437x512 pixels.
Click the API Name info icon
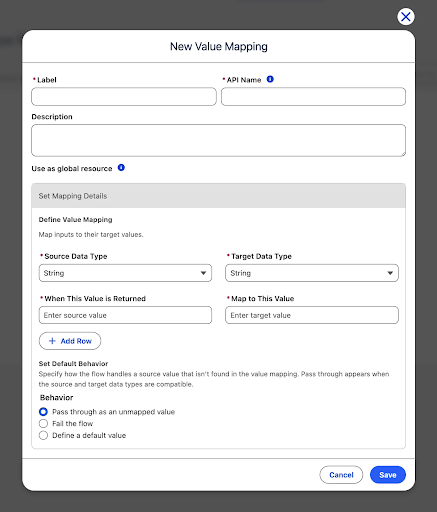click(x=270, y=79)
